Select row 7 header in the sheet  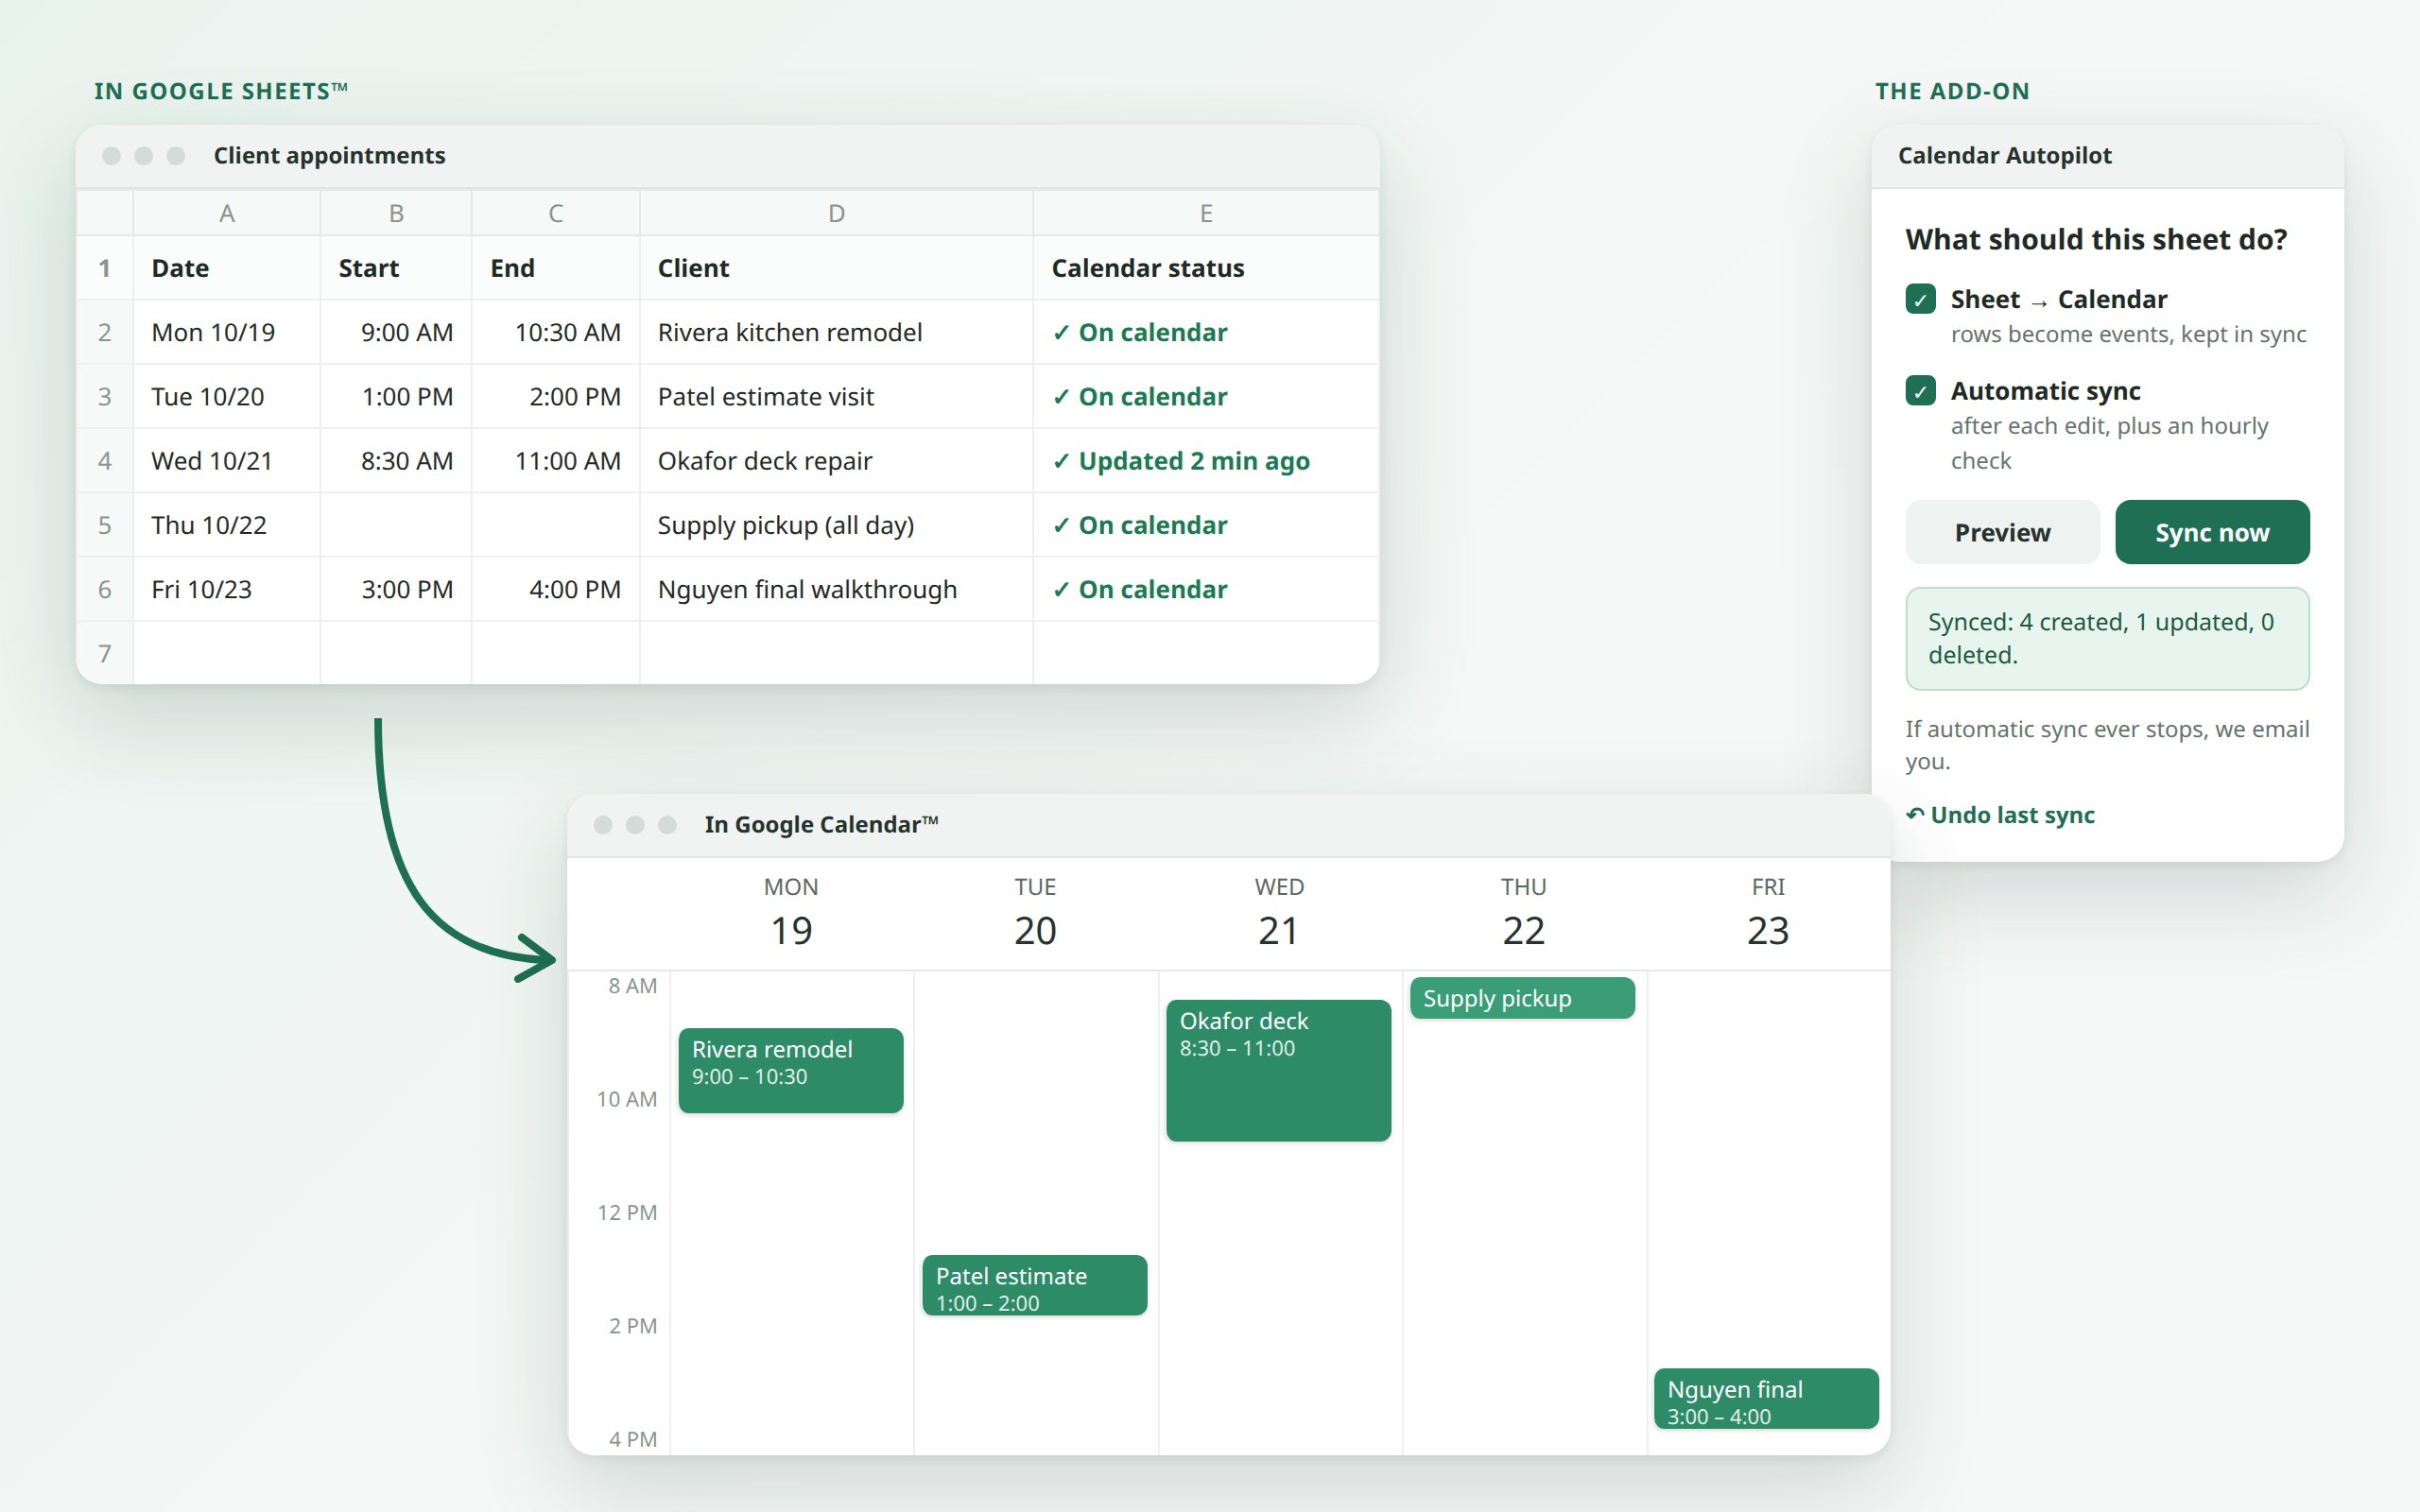point(105,653)
